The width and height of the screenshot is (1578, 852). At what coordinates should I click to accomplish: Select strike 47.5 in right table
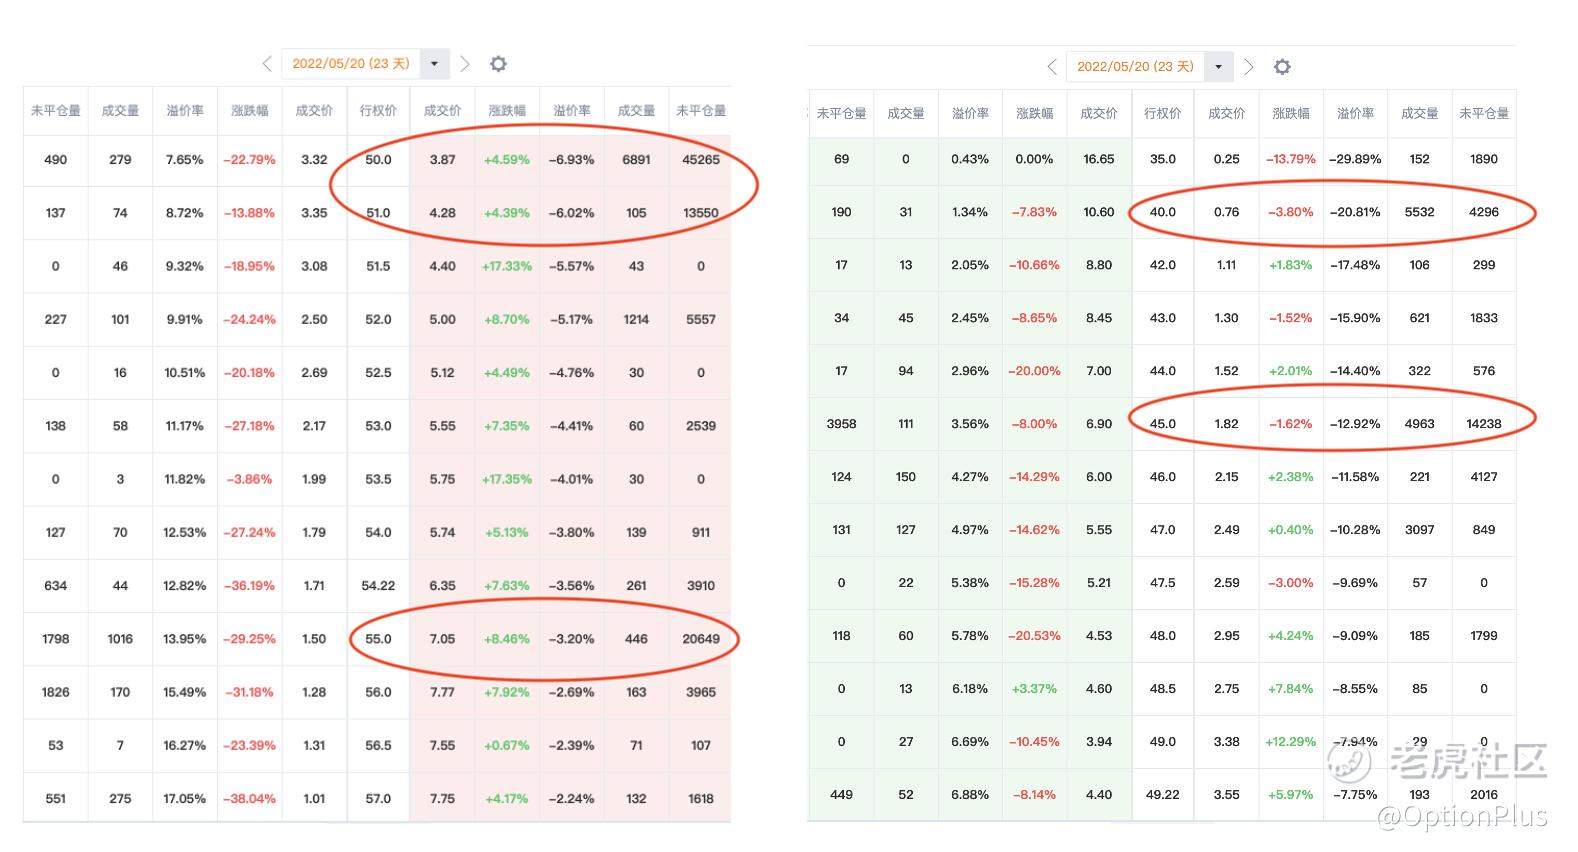1162,583
